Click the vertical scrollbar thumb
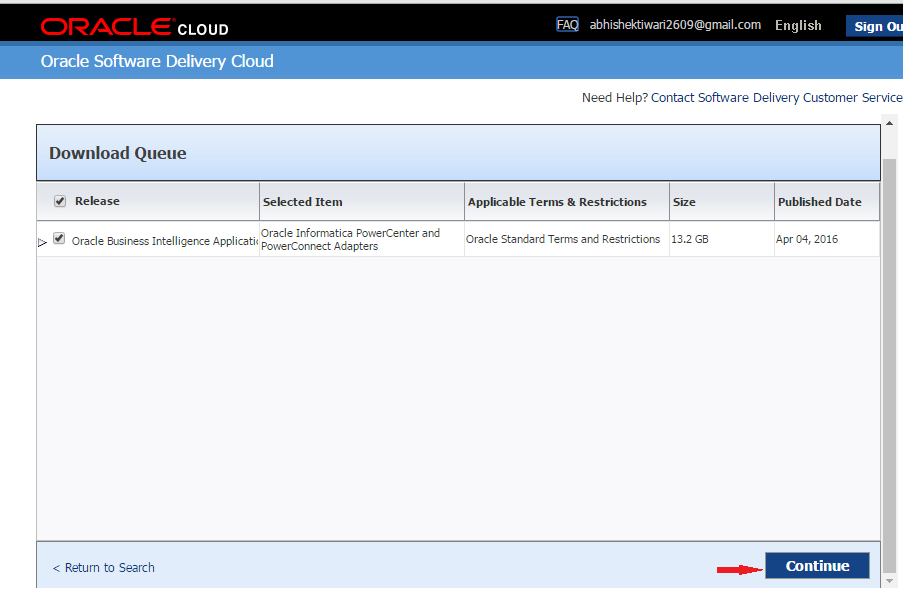The width and height of the screenshot is (905, 591). [889, 364]
